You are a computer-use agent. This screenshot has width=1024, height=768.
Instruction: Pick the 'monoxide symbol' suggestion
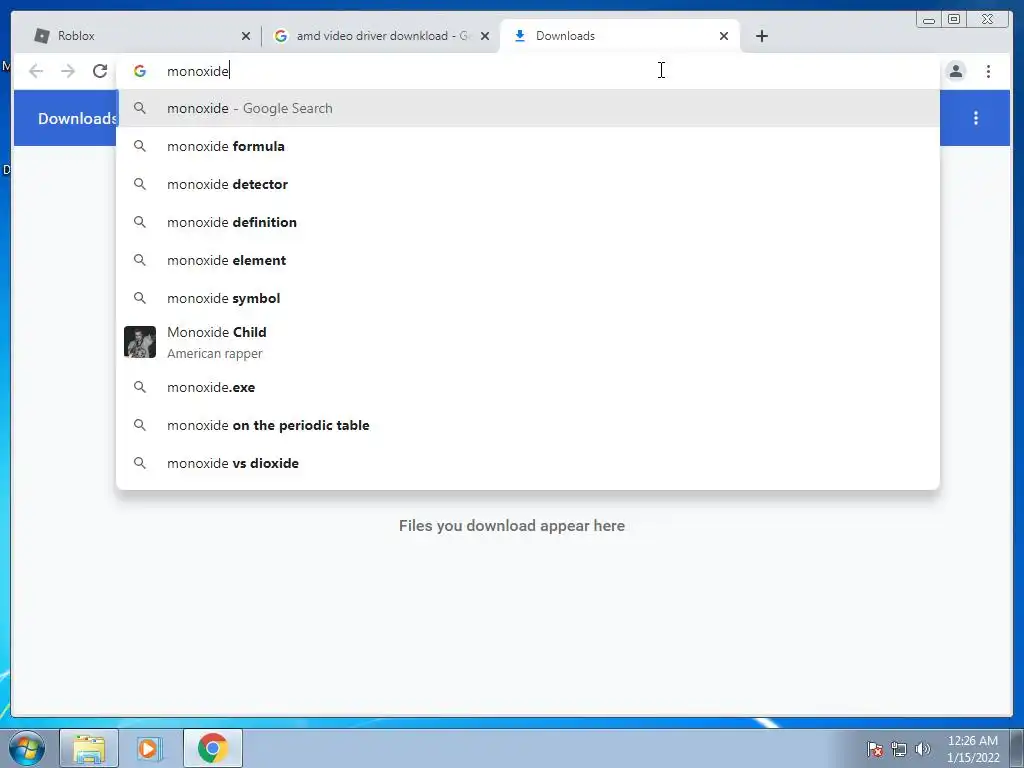[528, 298]
